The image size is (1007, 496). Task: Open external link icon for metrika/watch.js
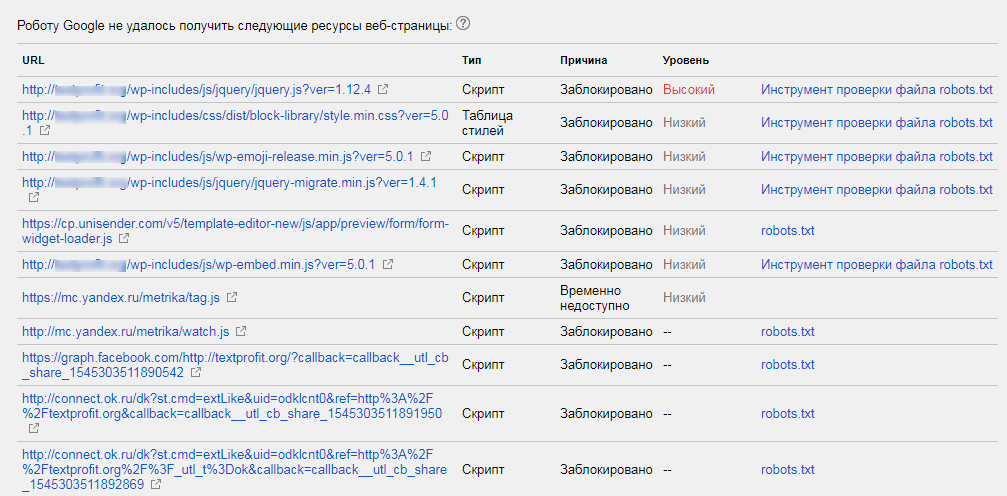pyautogui.click(x=241, y=332)
